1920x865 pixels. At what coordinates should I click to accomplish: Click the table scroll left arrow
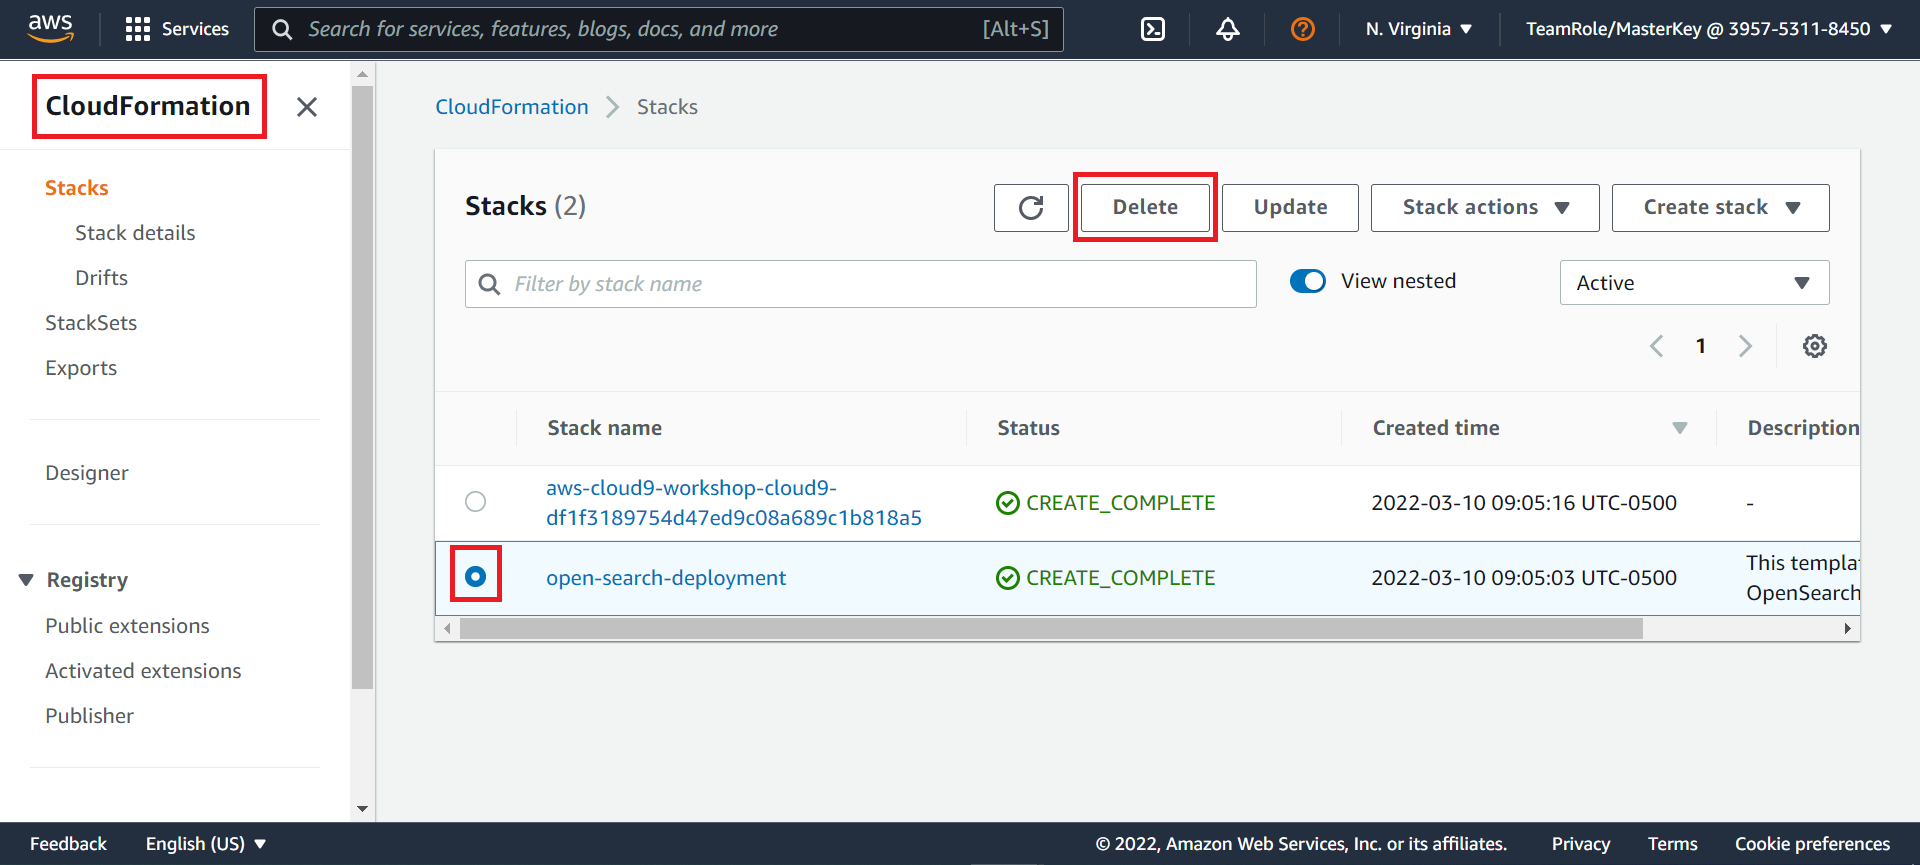click(x=447, y=628)
